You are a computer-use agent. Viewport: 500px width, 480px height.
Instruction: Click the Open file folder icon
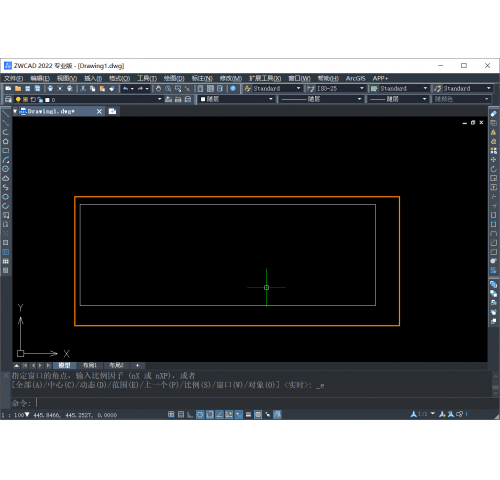pos(18,88)
